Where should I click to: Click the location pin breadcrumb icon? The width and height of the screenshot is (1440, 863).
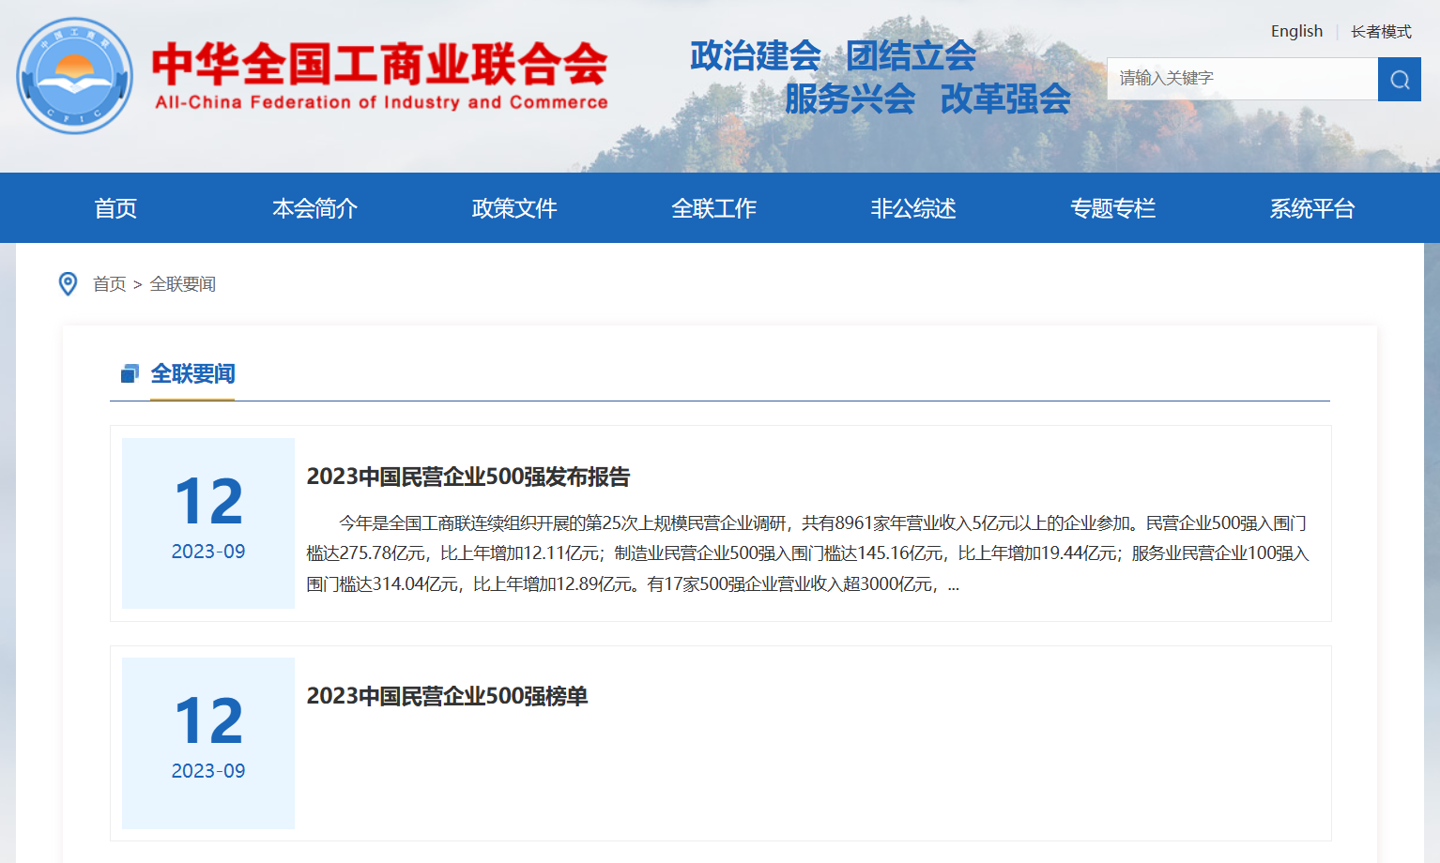[67, 284]
